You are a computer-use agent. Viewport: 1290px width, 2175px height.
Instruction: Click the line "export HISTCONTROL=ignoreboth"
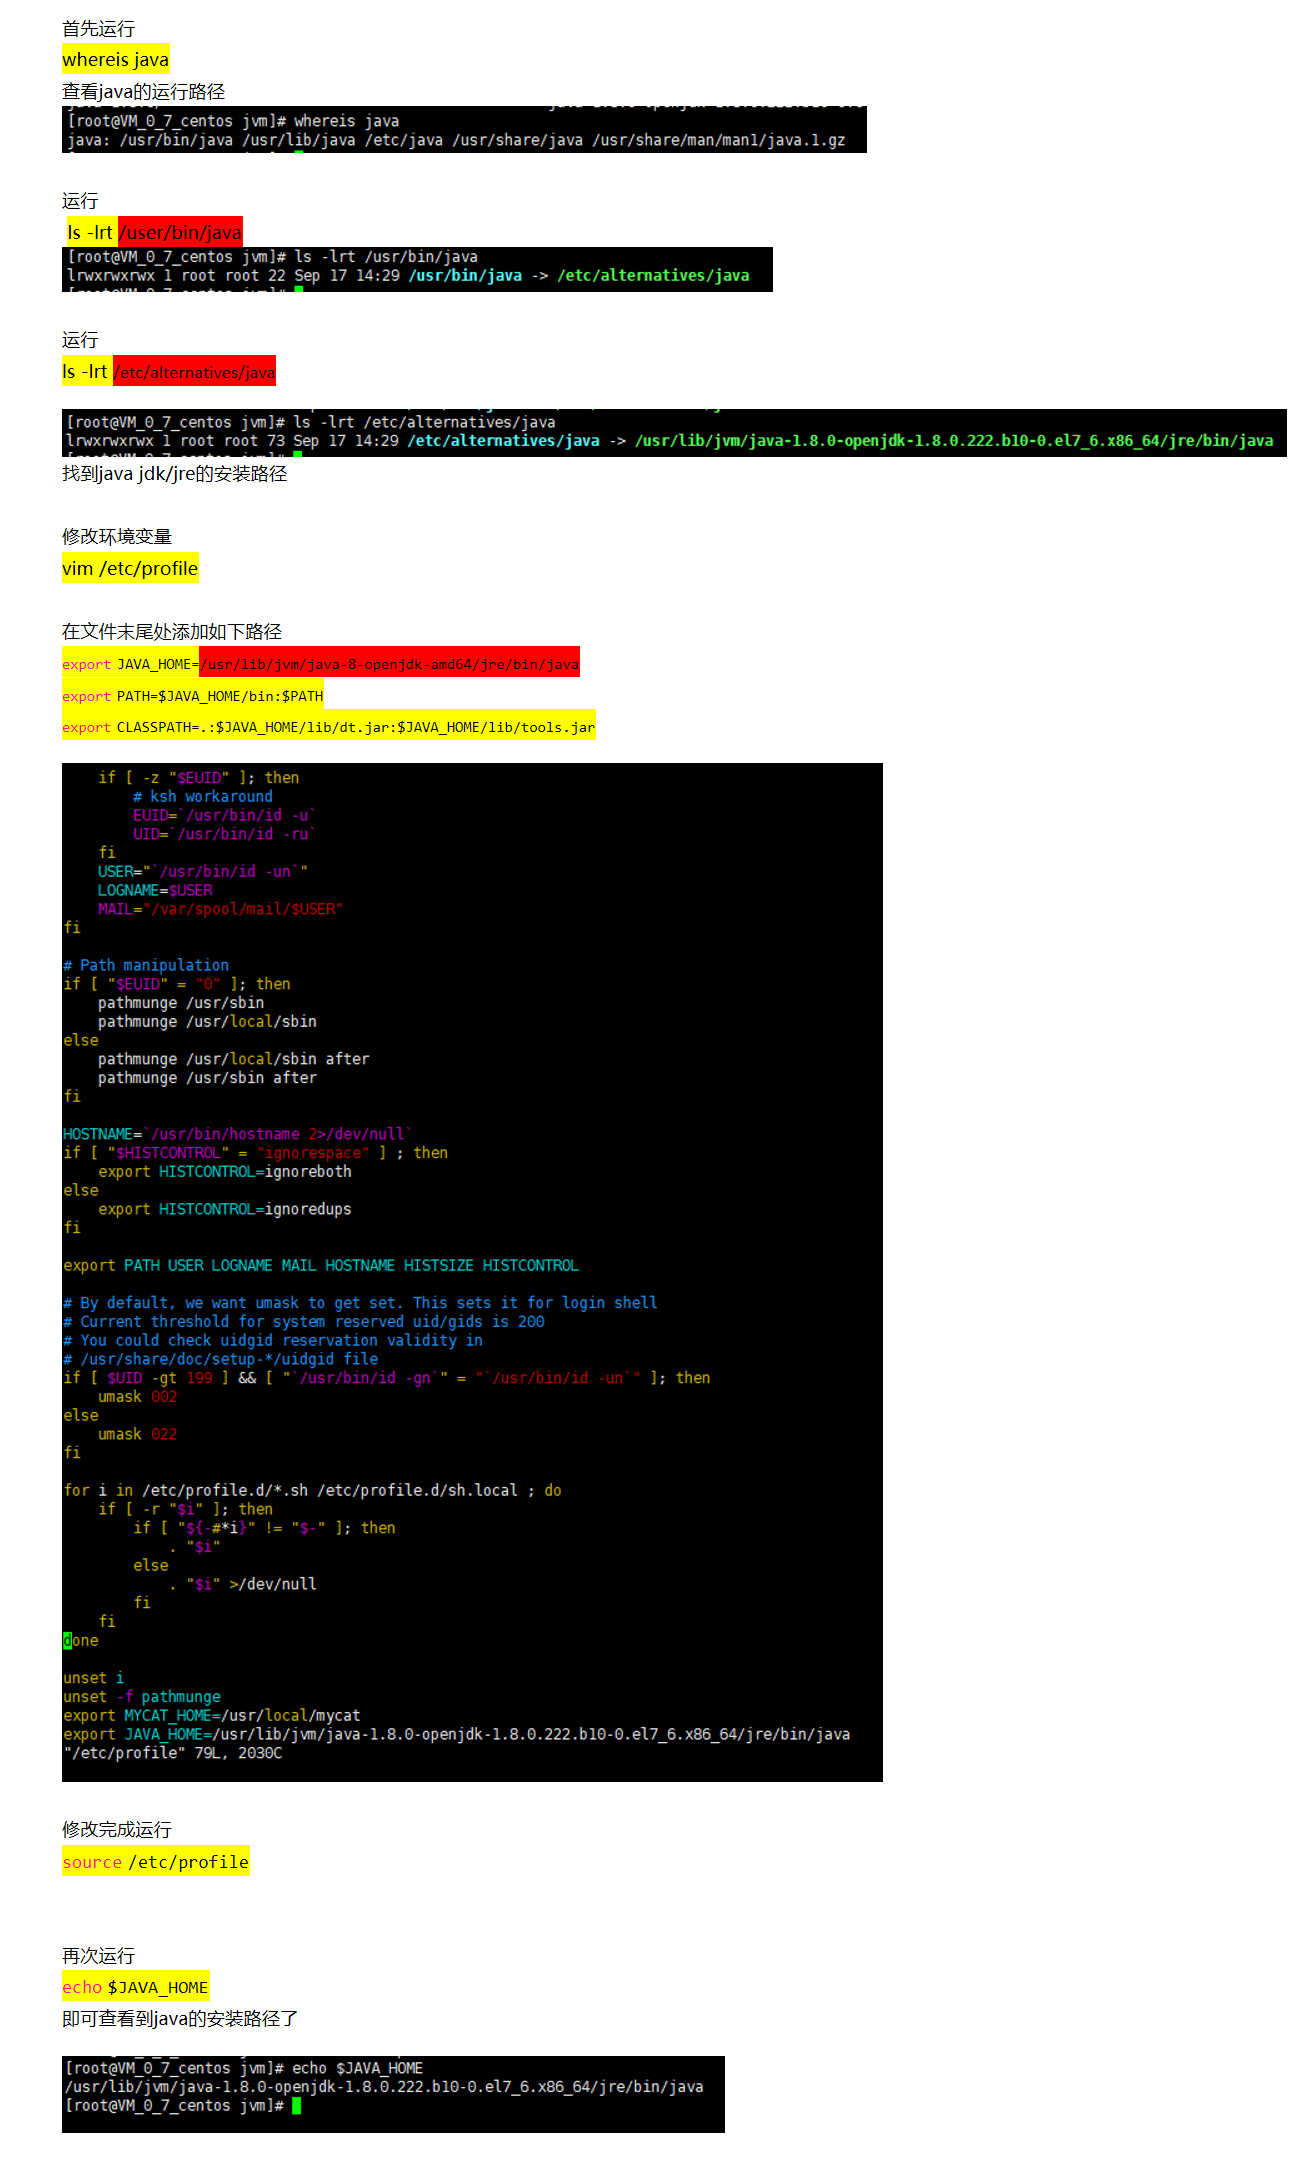coord(225,1172)
